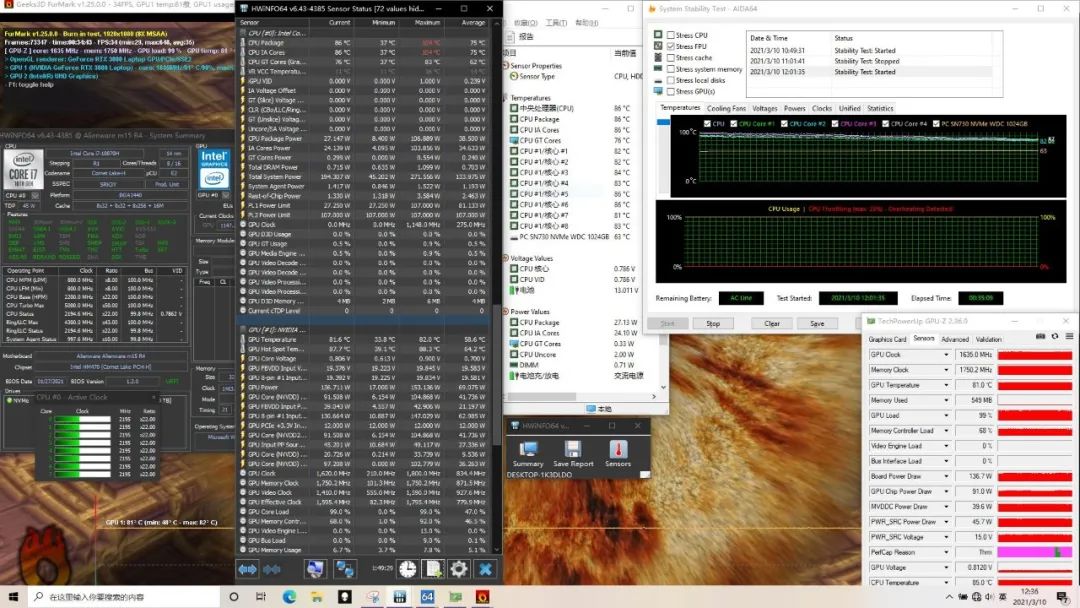Open Graphics Card tab in GPU-Z
The image size is (1080, 608).
point(887,339)
